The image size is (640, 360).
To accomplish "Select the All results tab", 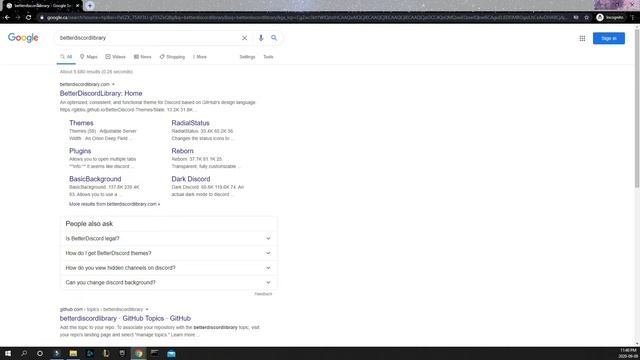I will pos(66,57).
